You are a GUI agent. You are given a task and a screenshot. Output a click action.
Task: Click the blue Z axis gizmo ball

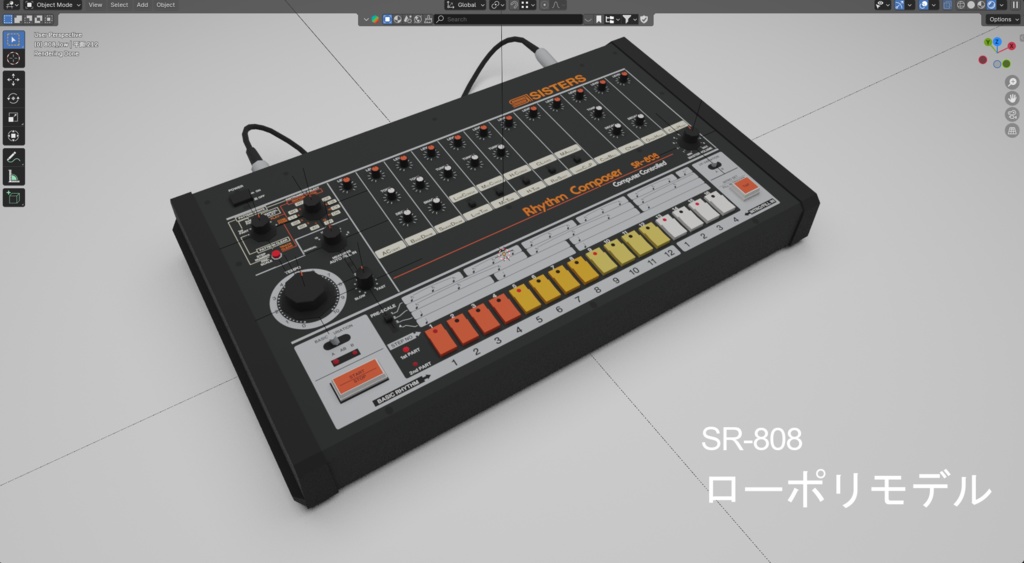point(997,42)
